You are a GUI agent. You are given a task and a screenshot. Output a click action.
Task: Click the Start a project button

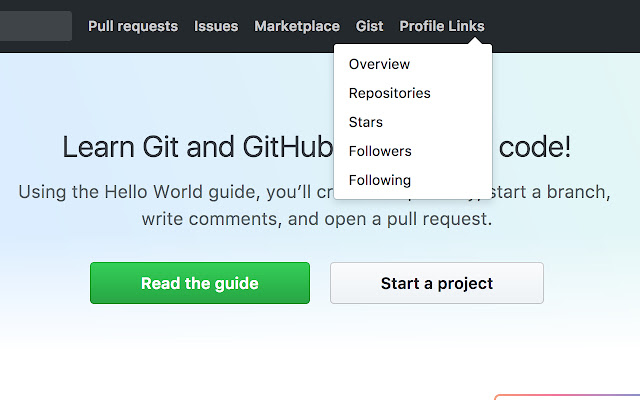pos(437,283)
